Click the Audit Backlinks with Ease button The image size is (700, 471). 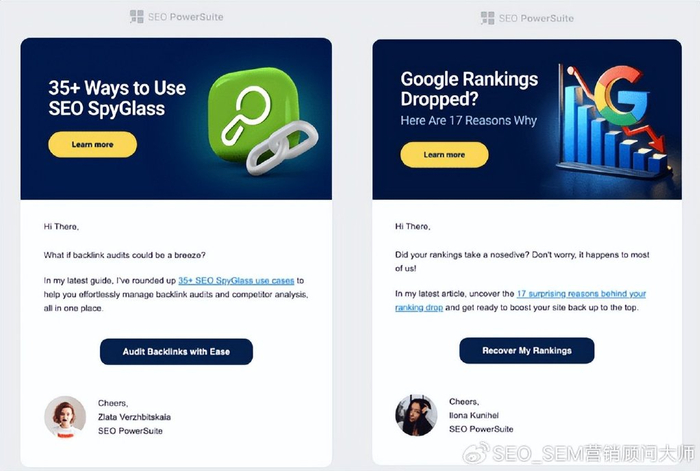(176, 352)
